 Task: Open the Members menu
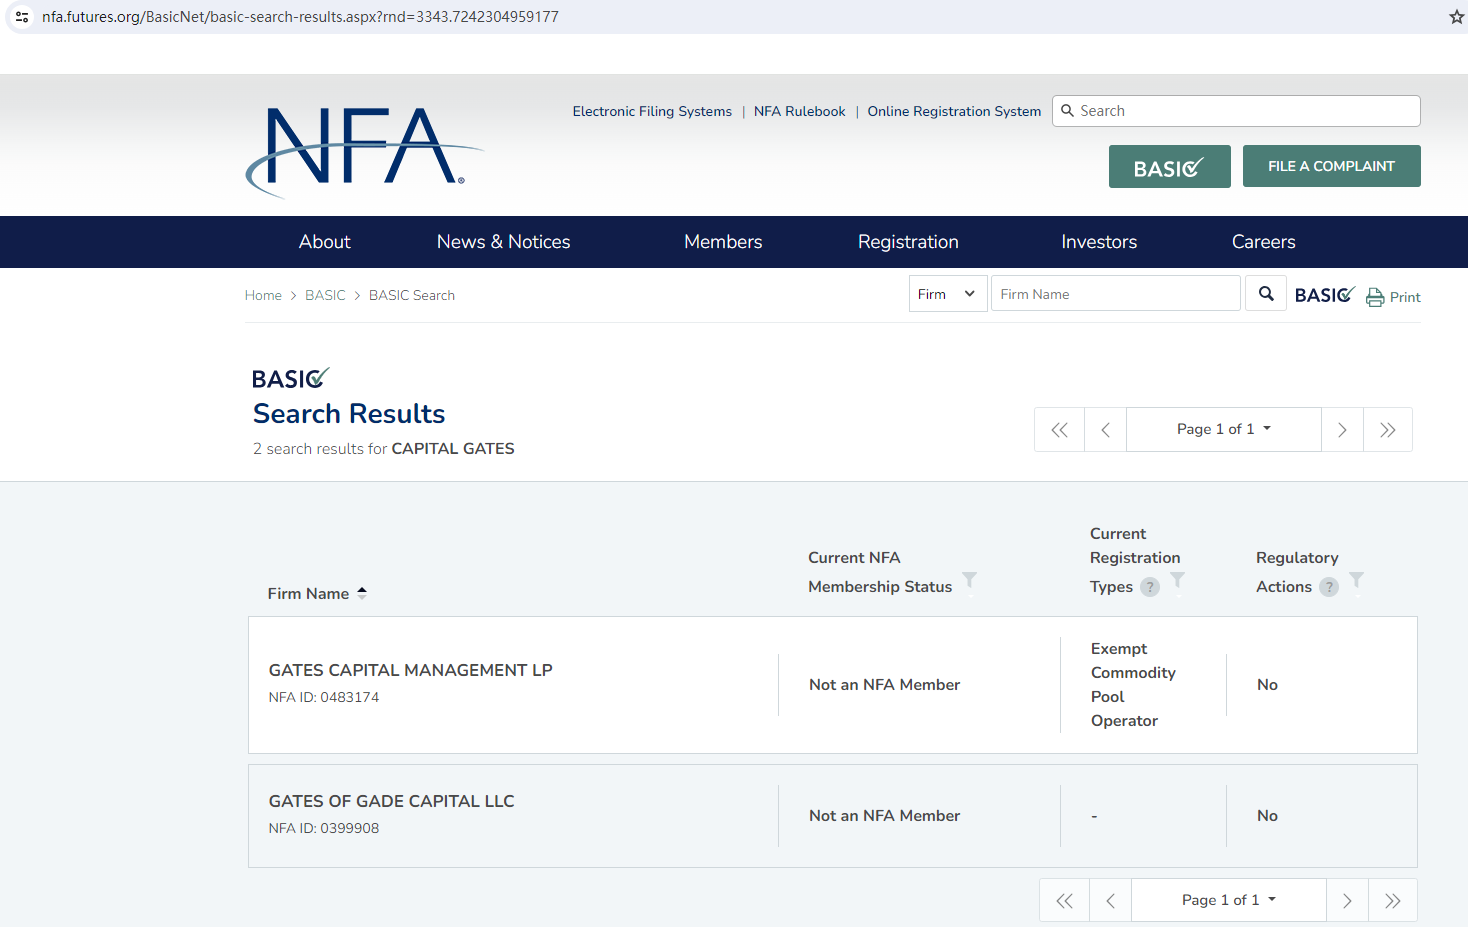pyautogui.click(x=722, y=242)
